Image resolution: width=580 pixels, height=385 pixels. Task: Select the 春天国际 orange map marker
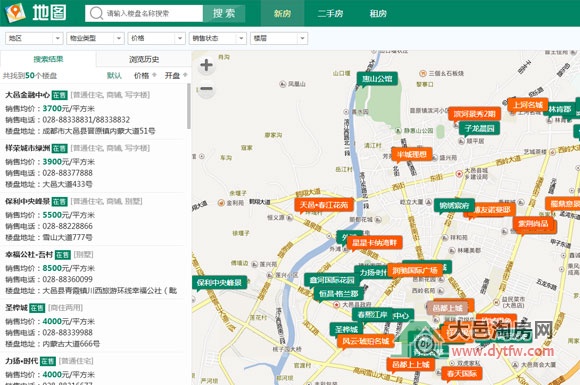[x=461, y=374]
